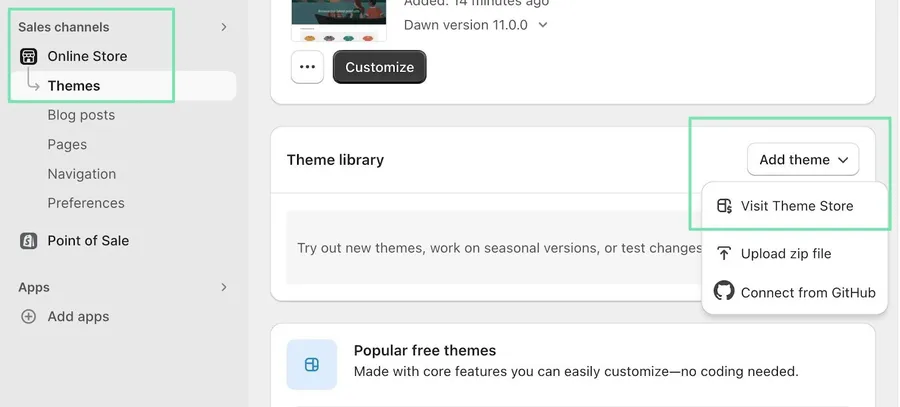The width and height of the screenshot is (900, 407).
Task: Choose Upload zip file from menu
Action: (794, 254)
